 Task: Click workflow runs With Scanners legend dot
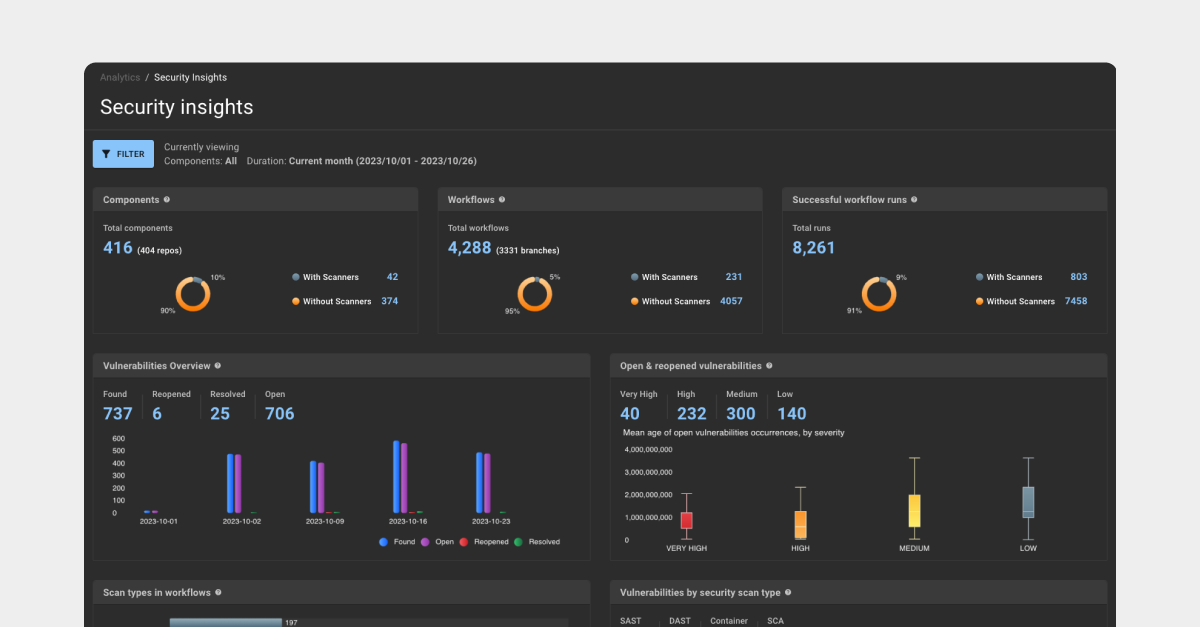(980, 277)
